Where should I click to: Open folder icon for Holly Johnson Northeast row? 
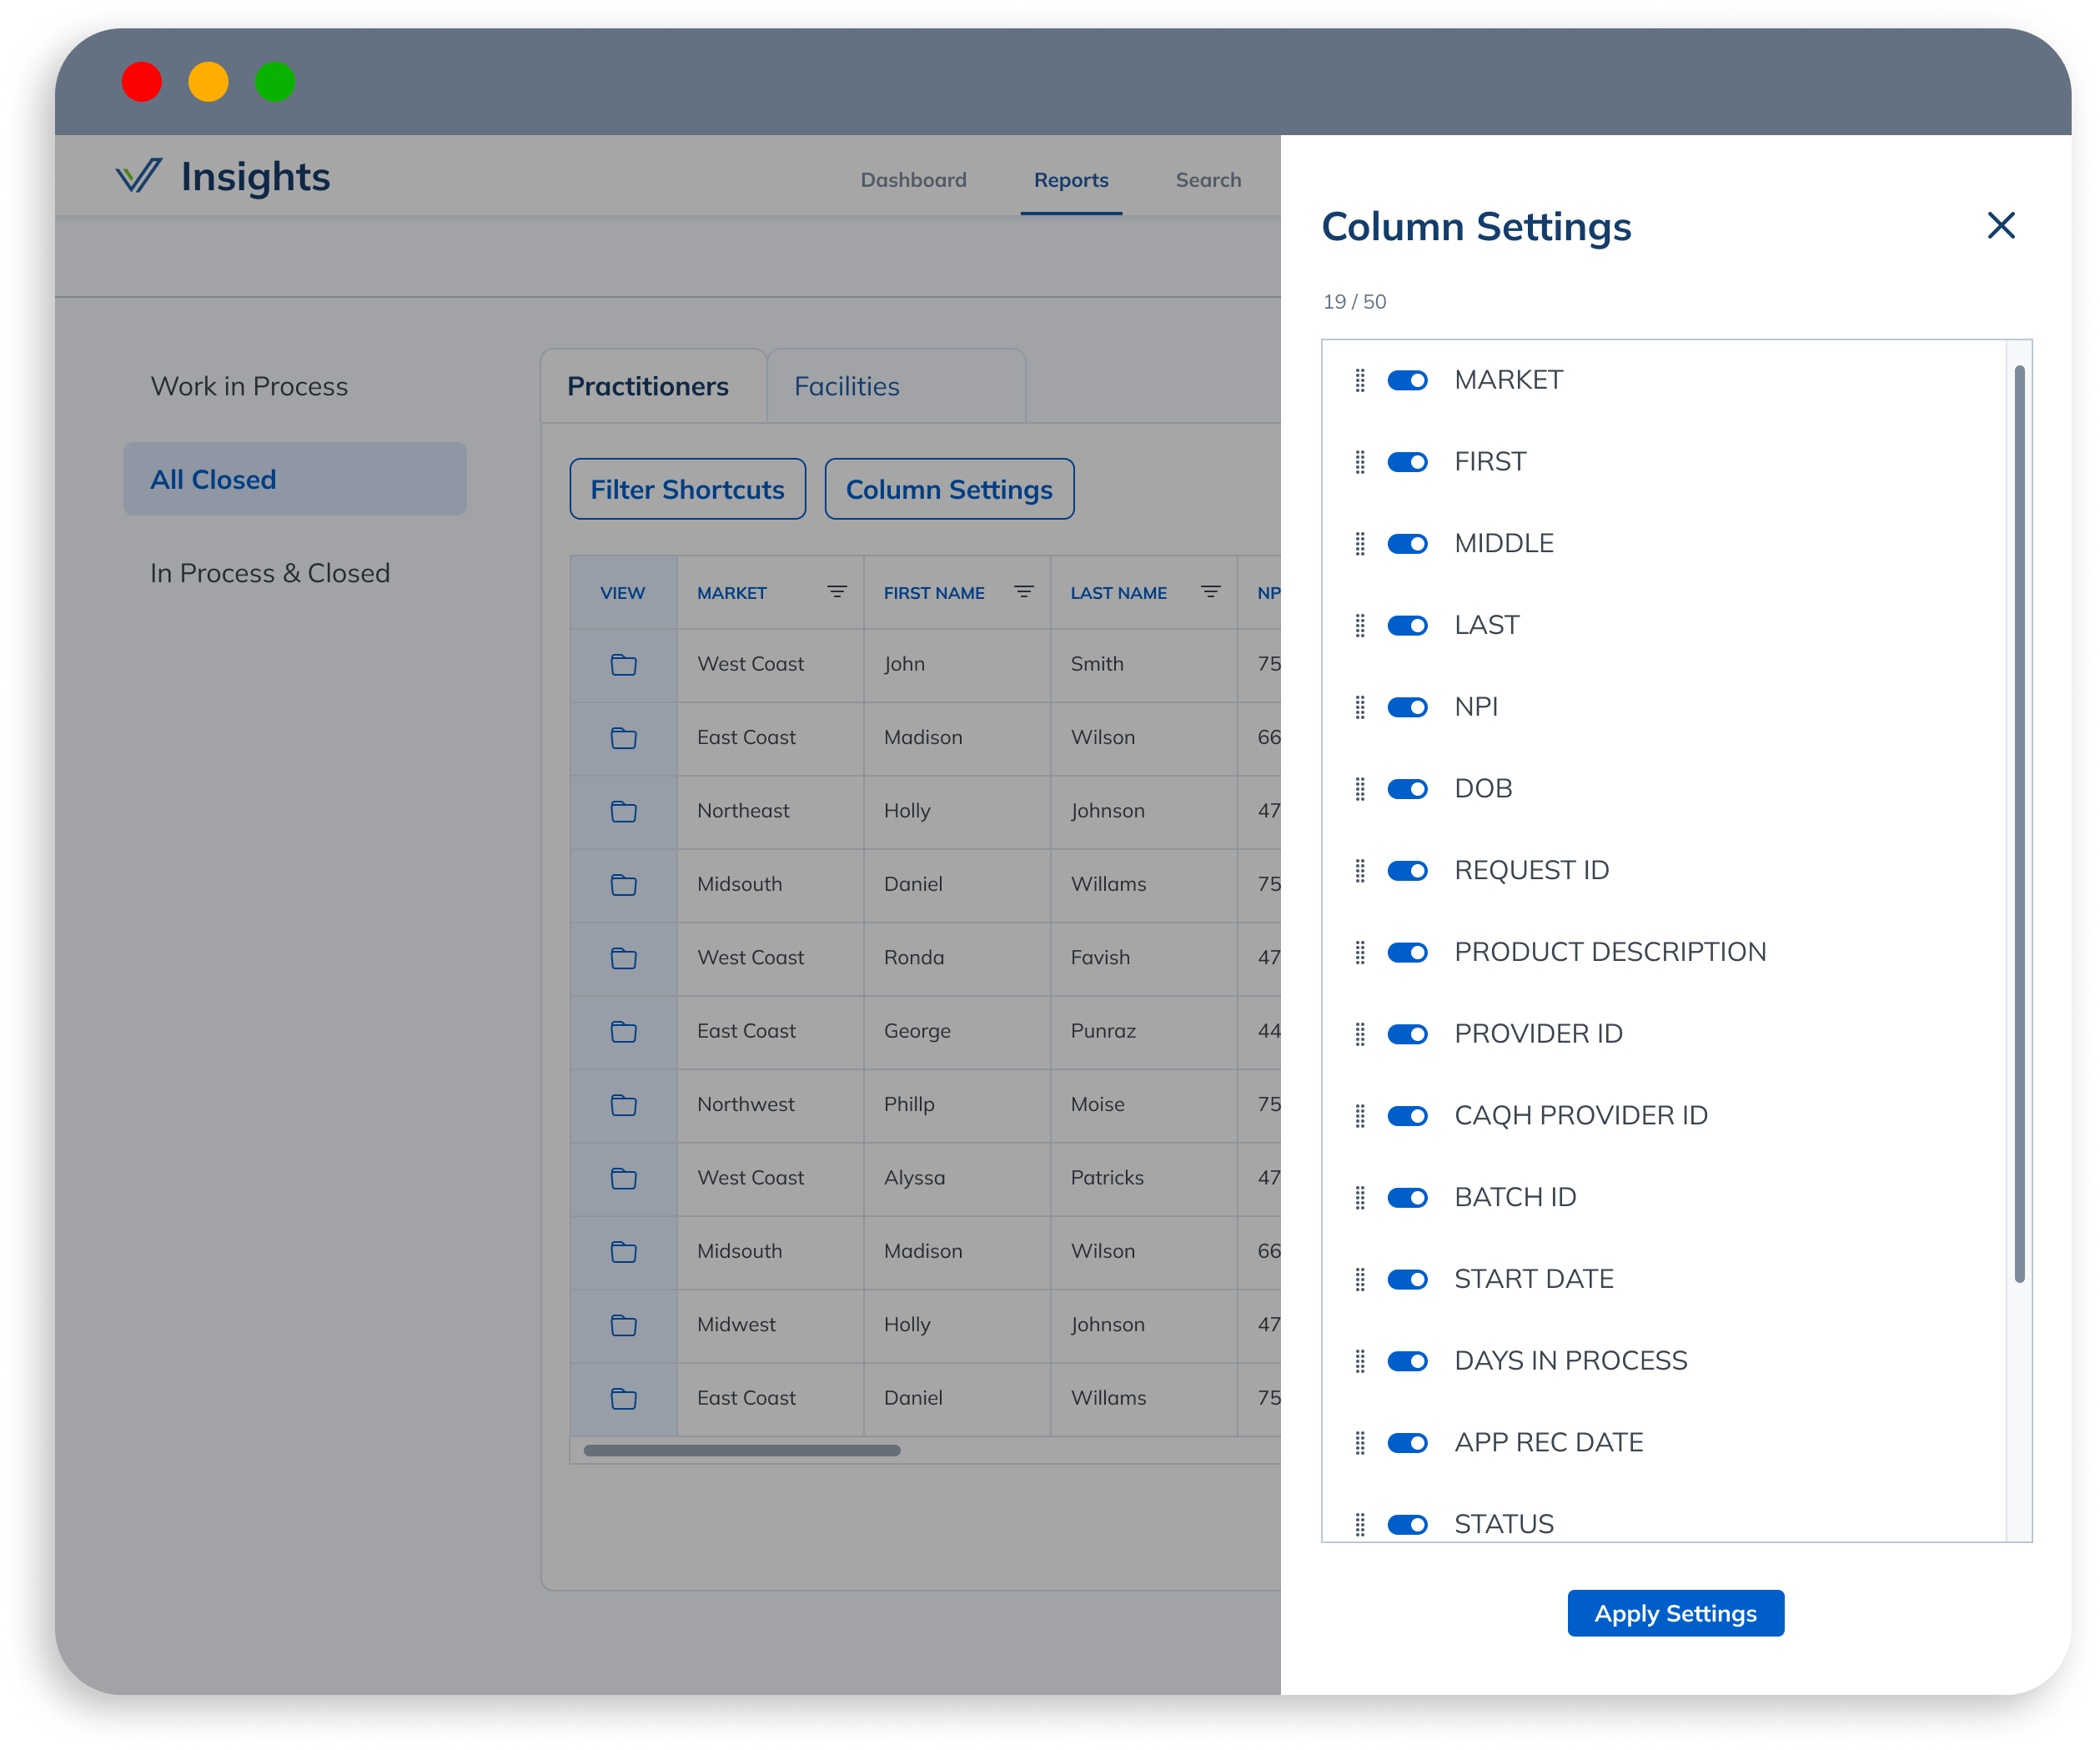point(623,811)
